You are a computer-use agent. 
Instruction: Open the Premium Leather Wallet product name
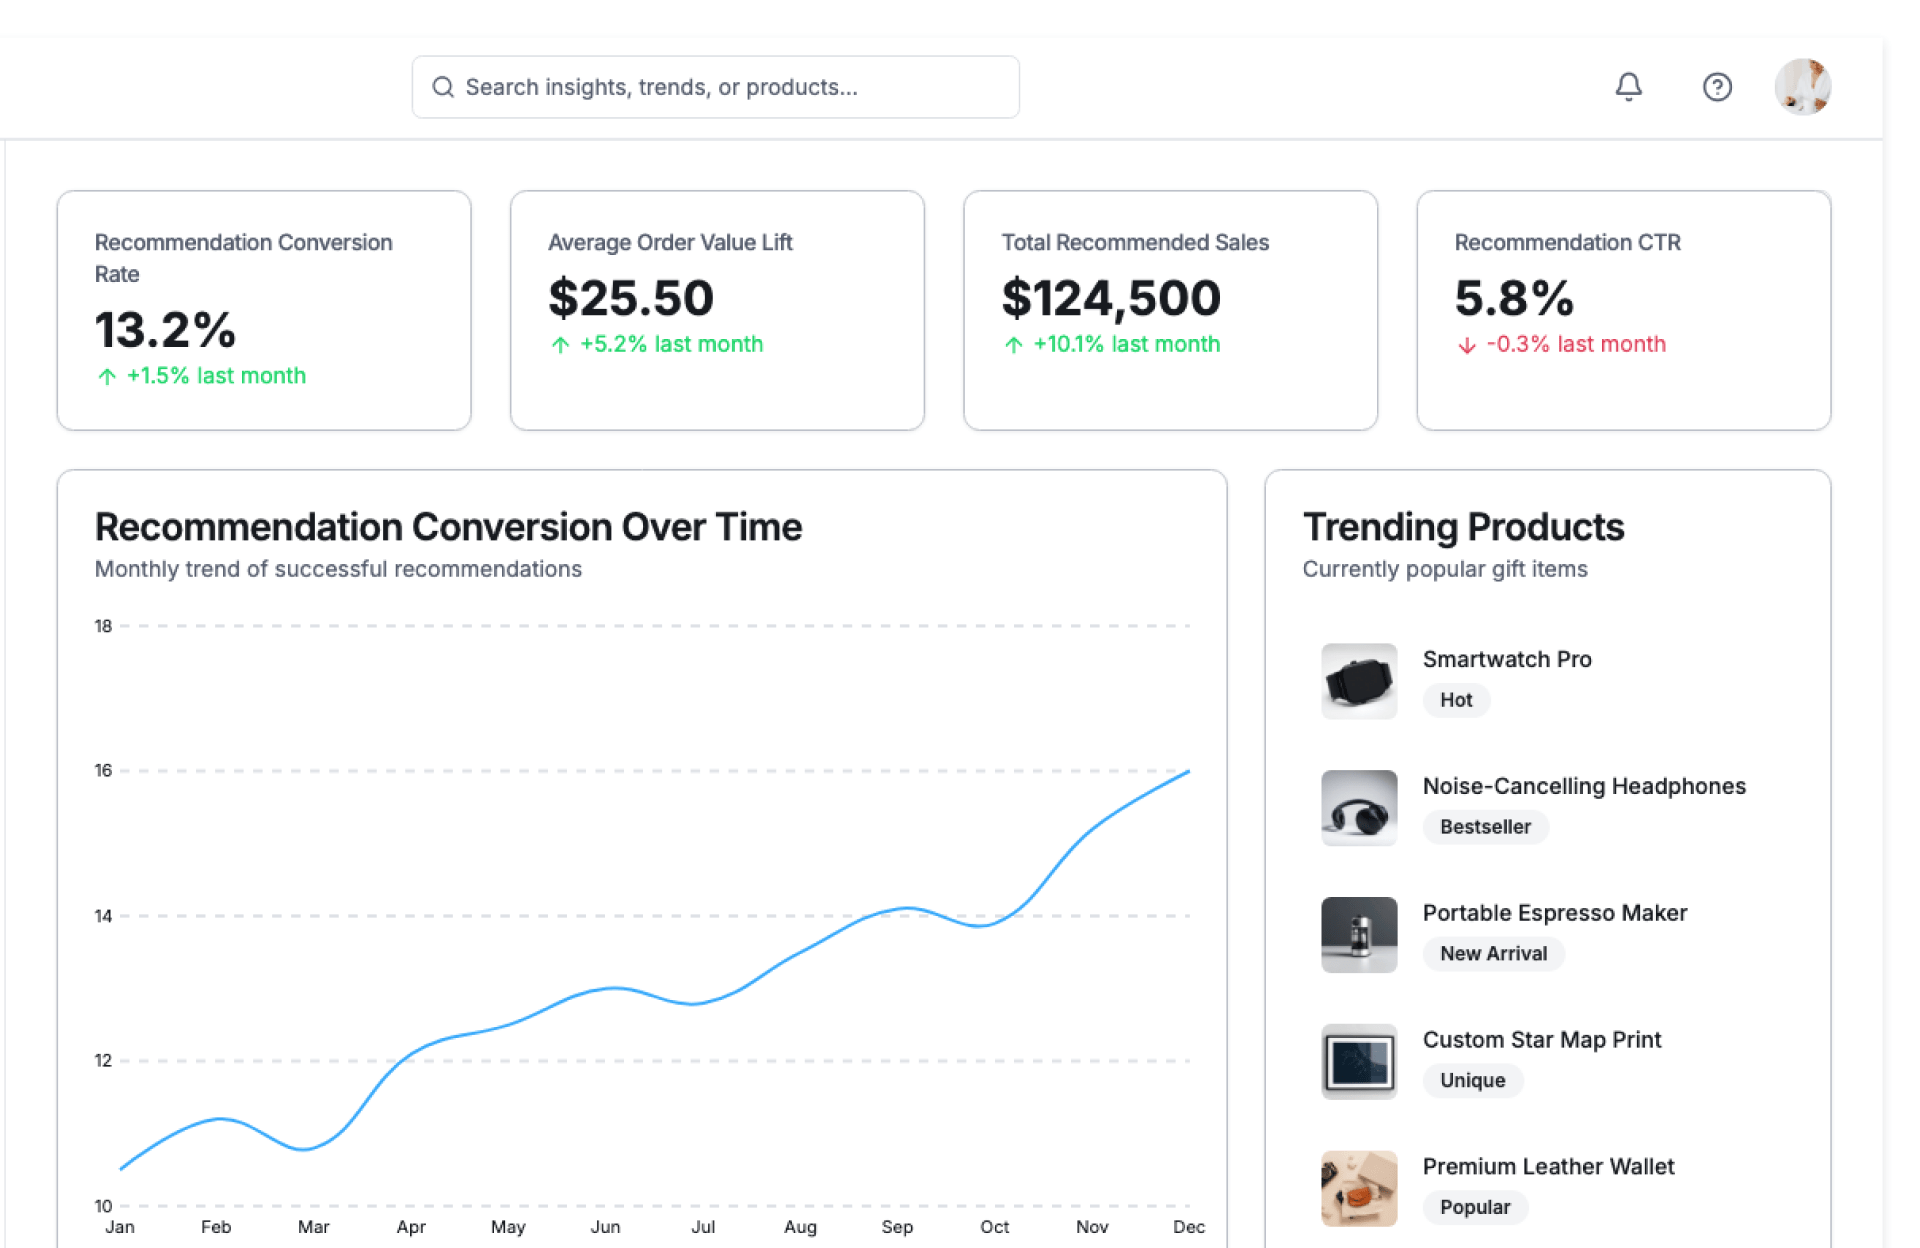click(x=1547, y=1166)
